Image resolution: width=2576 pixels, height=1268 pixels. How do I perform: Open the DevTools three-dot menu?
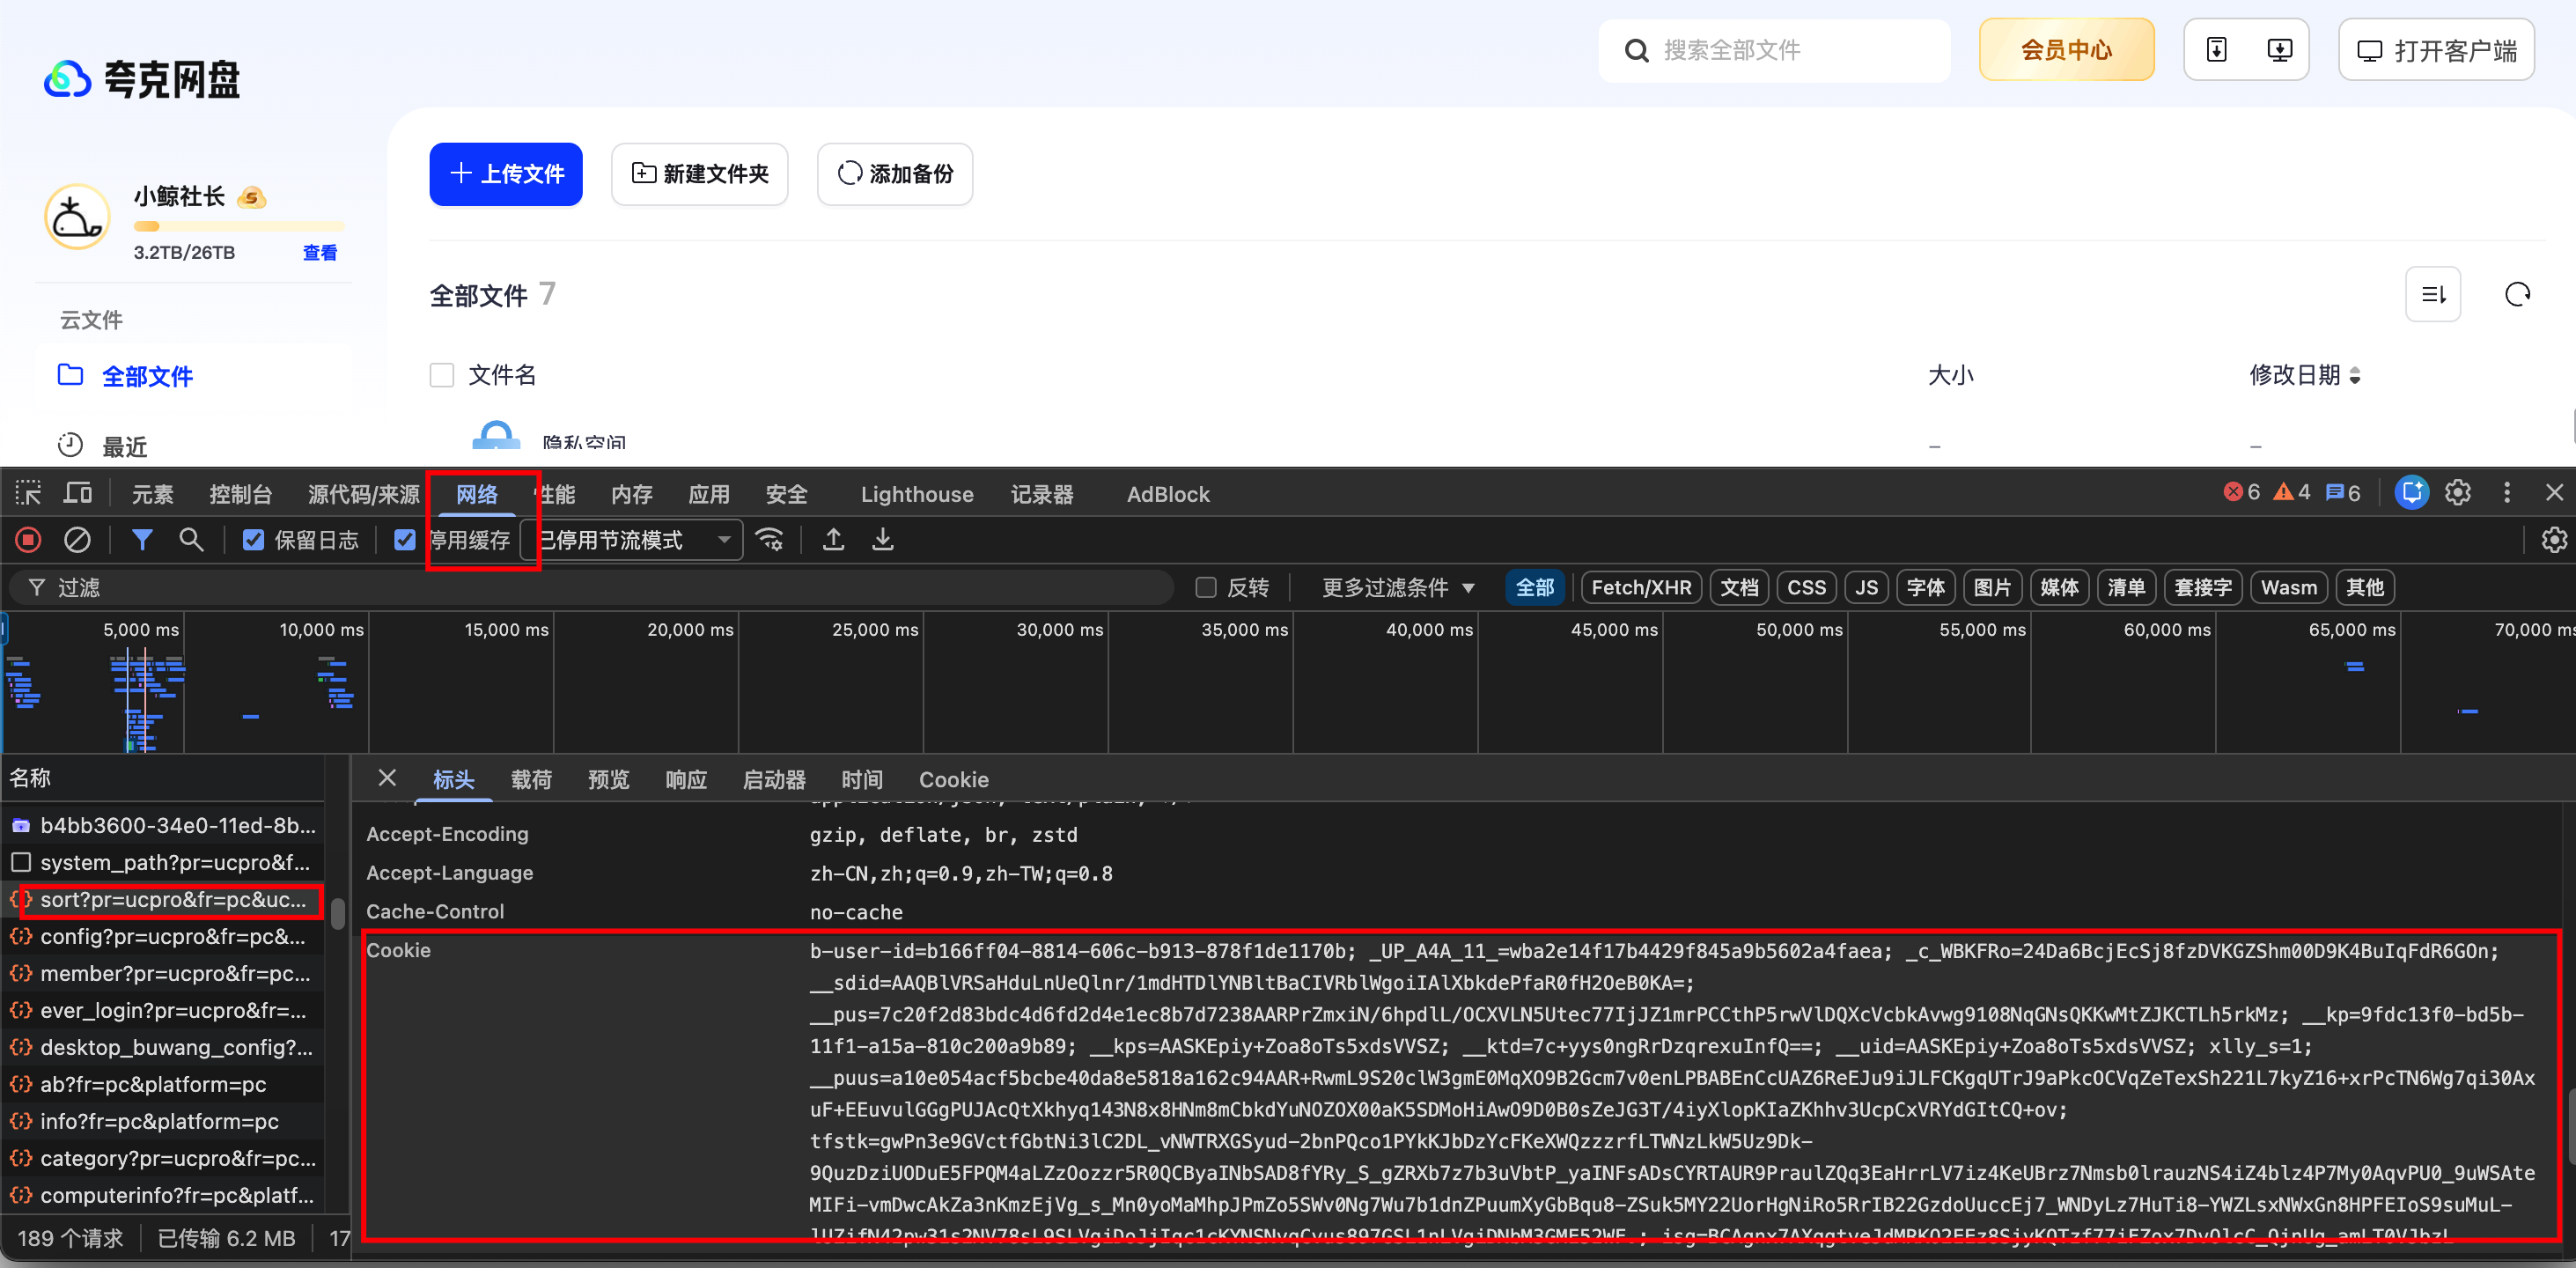tap(2507, 493)
